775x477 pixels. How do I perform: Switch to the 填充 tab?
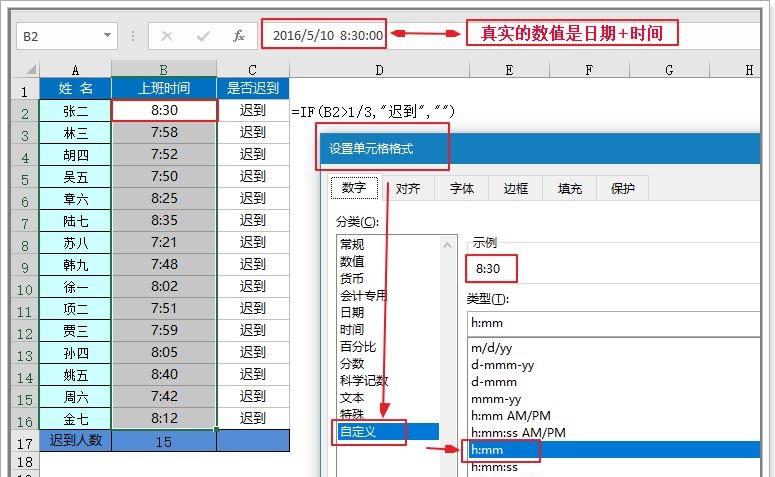click(x=569, y=188)
